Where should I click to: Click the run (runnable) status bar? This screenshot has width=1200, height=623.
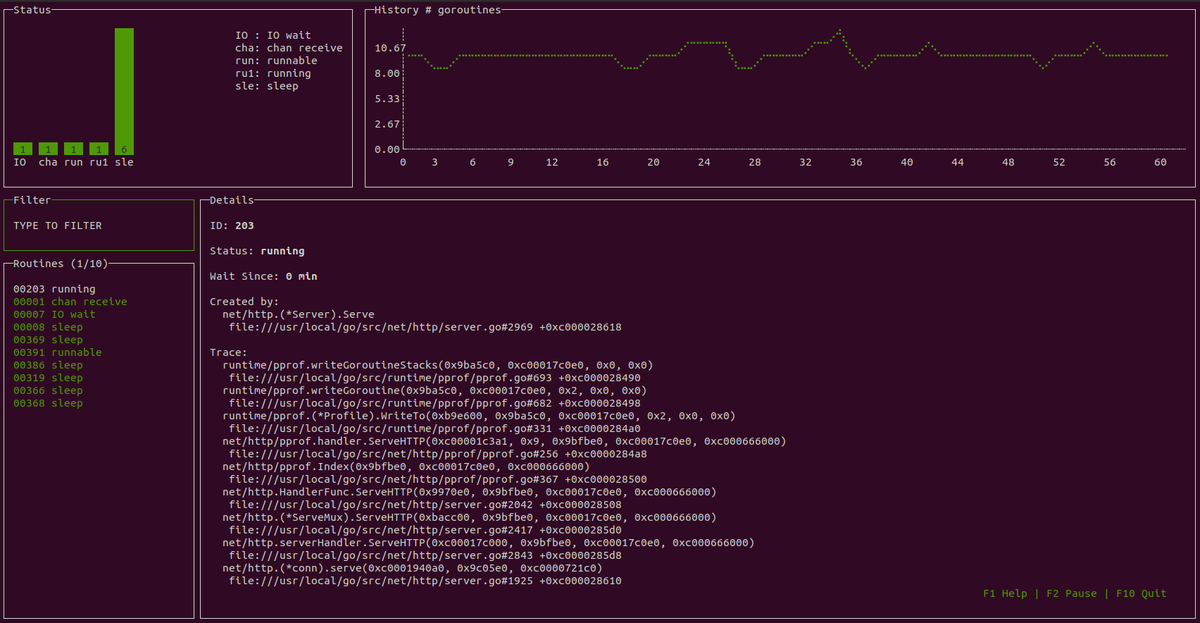coord(72,148)
